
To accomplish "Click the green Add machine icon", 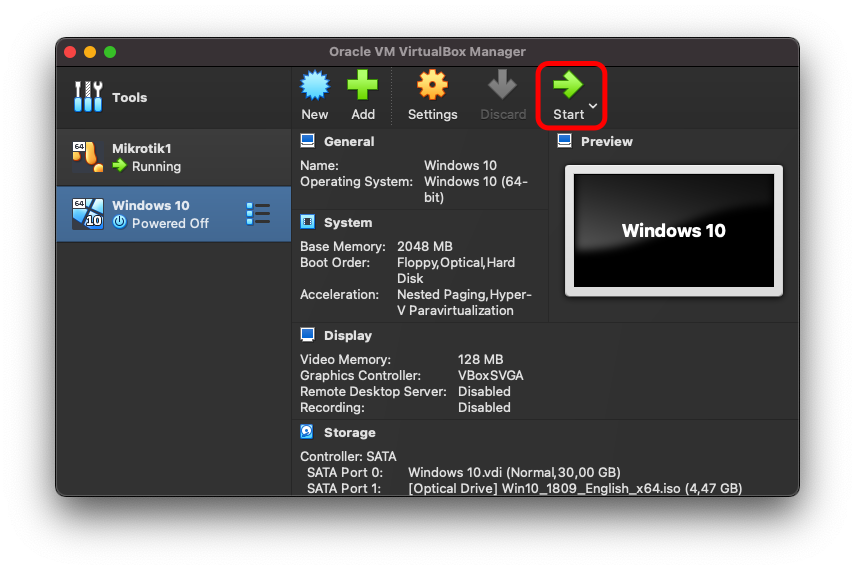I will (363, 86).
